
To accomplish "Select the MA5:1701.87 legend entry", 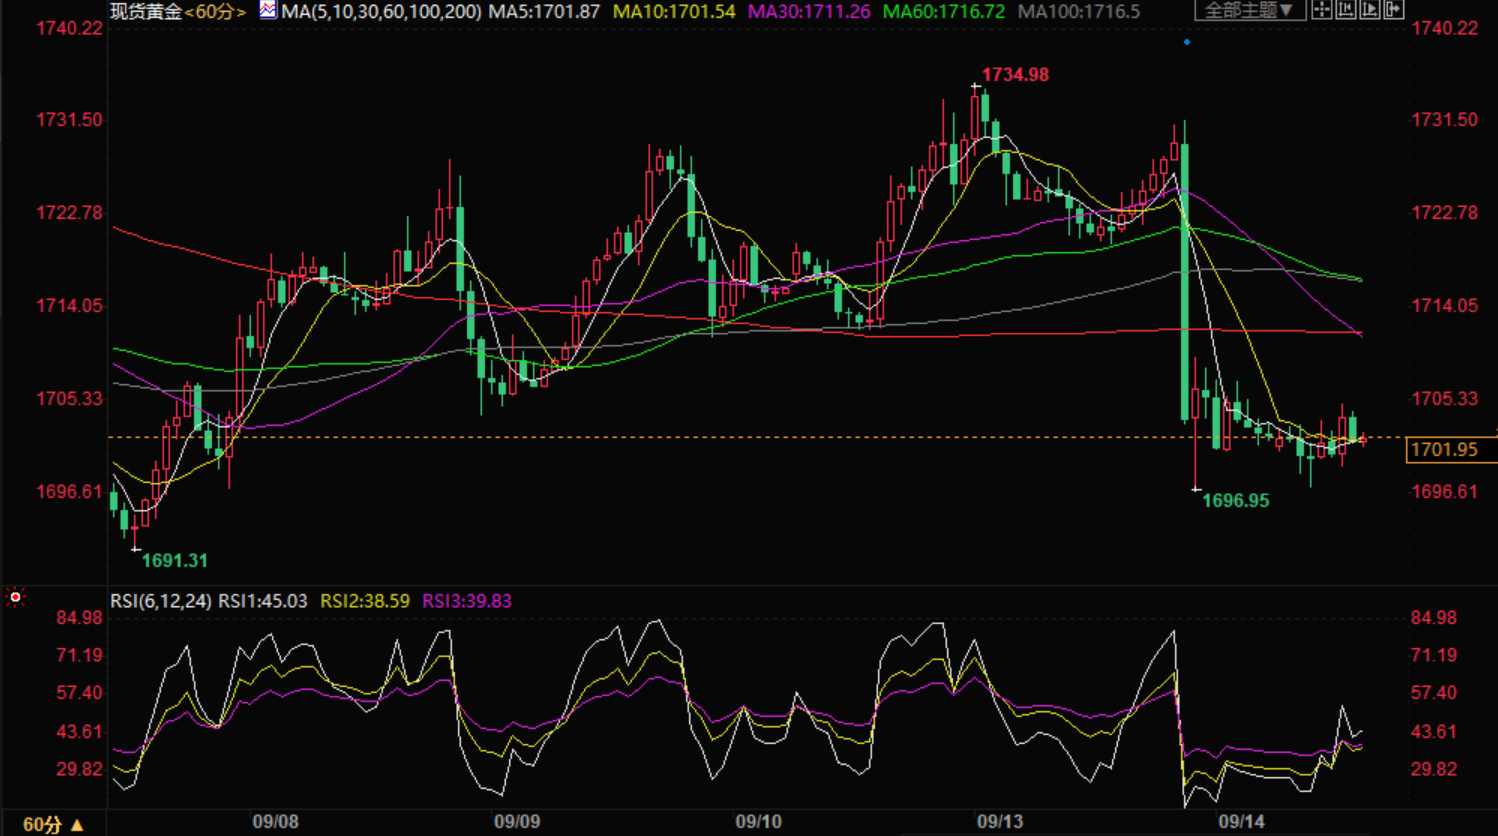I will click(544, 12).
